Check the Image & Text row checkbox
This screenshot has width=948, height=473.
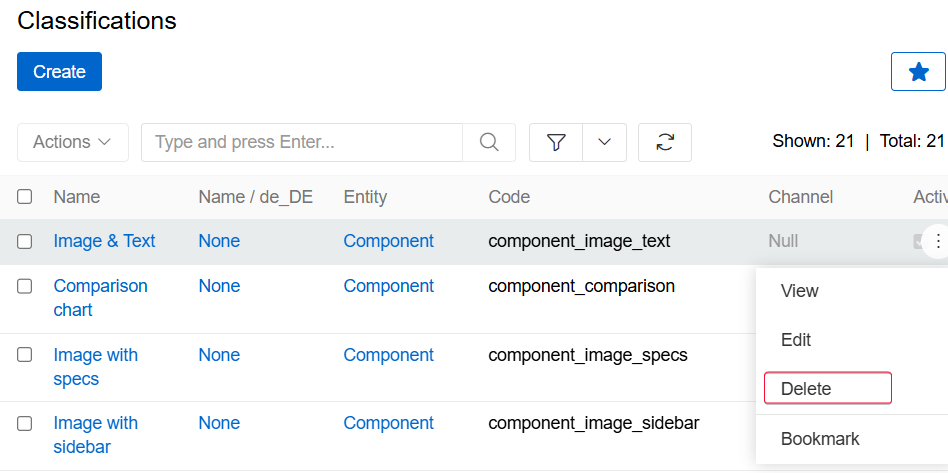[25, 241]
